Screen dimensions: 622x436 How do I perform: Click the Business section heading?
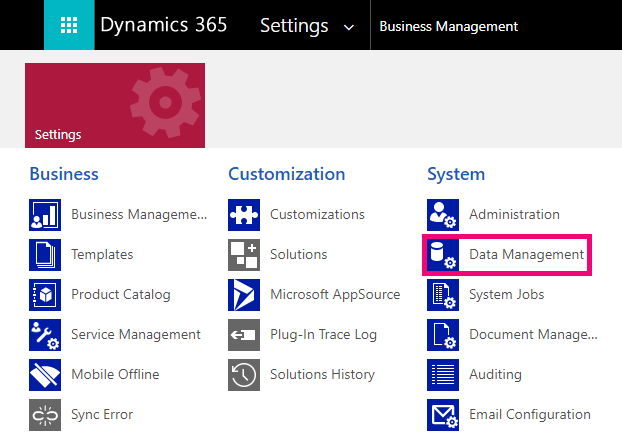point(64,174)
